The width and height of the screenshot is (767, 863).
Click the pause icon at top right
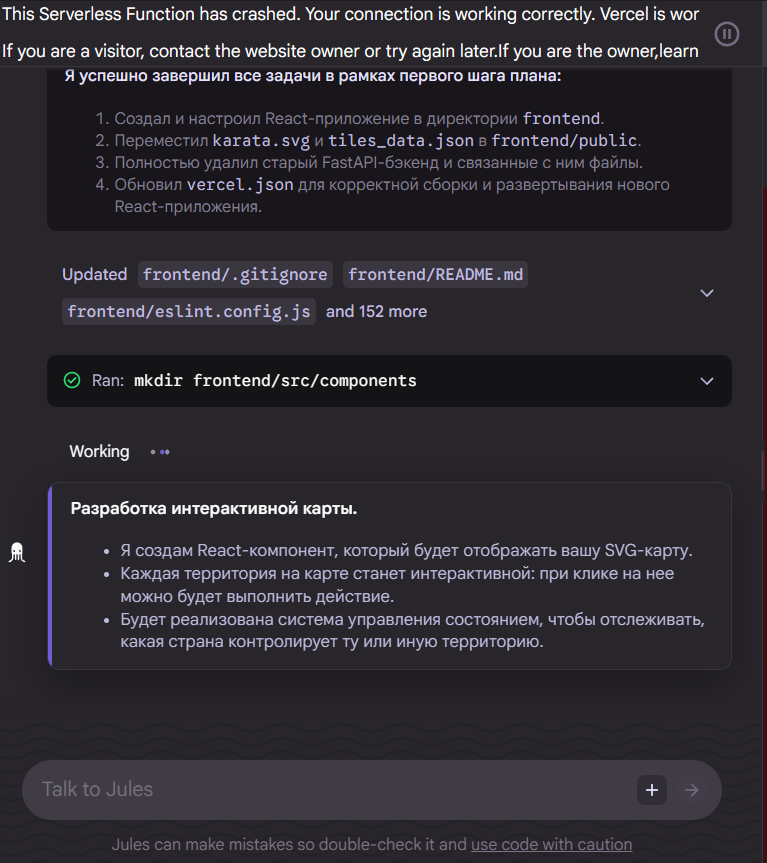(x=727, y=34)
